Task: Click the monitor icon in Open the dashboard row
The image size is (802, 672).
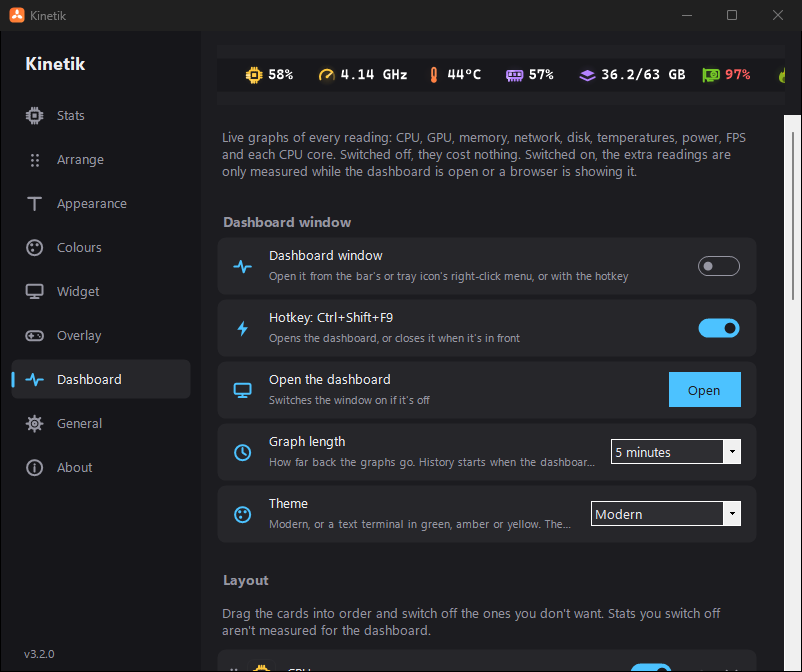Action: coord(242,390)
